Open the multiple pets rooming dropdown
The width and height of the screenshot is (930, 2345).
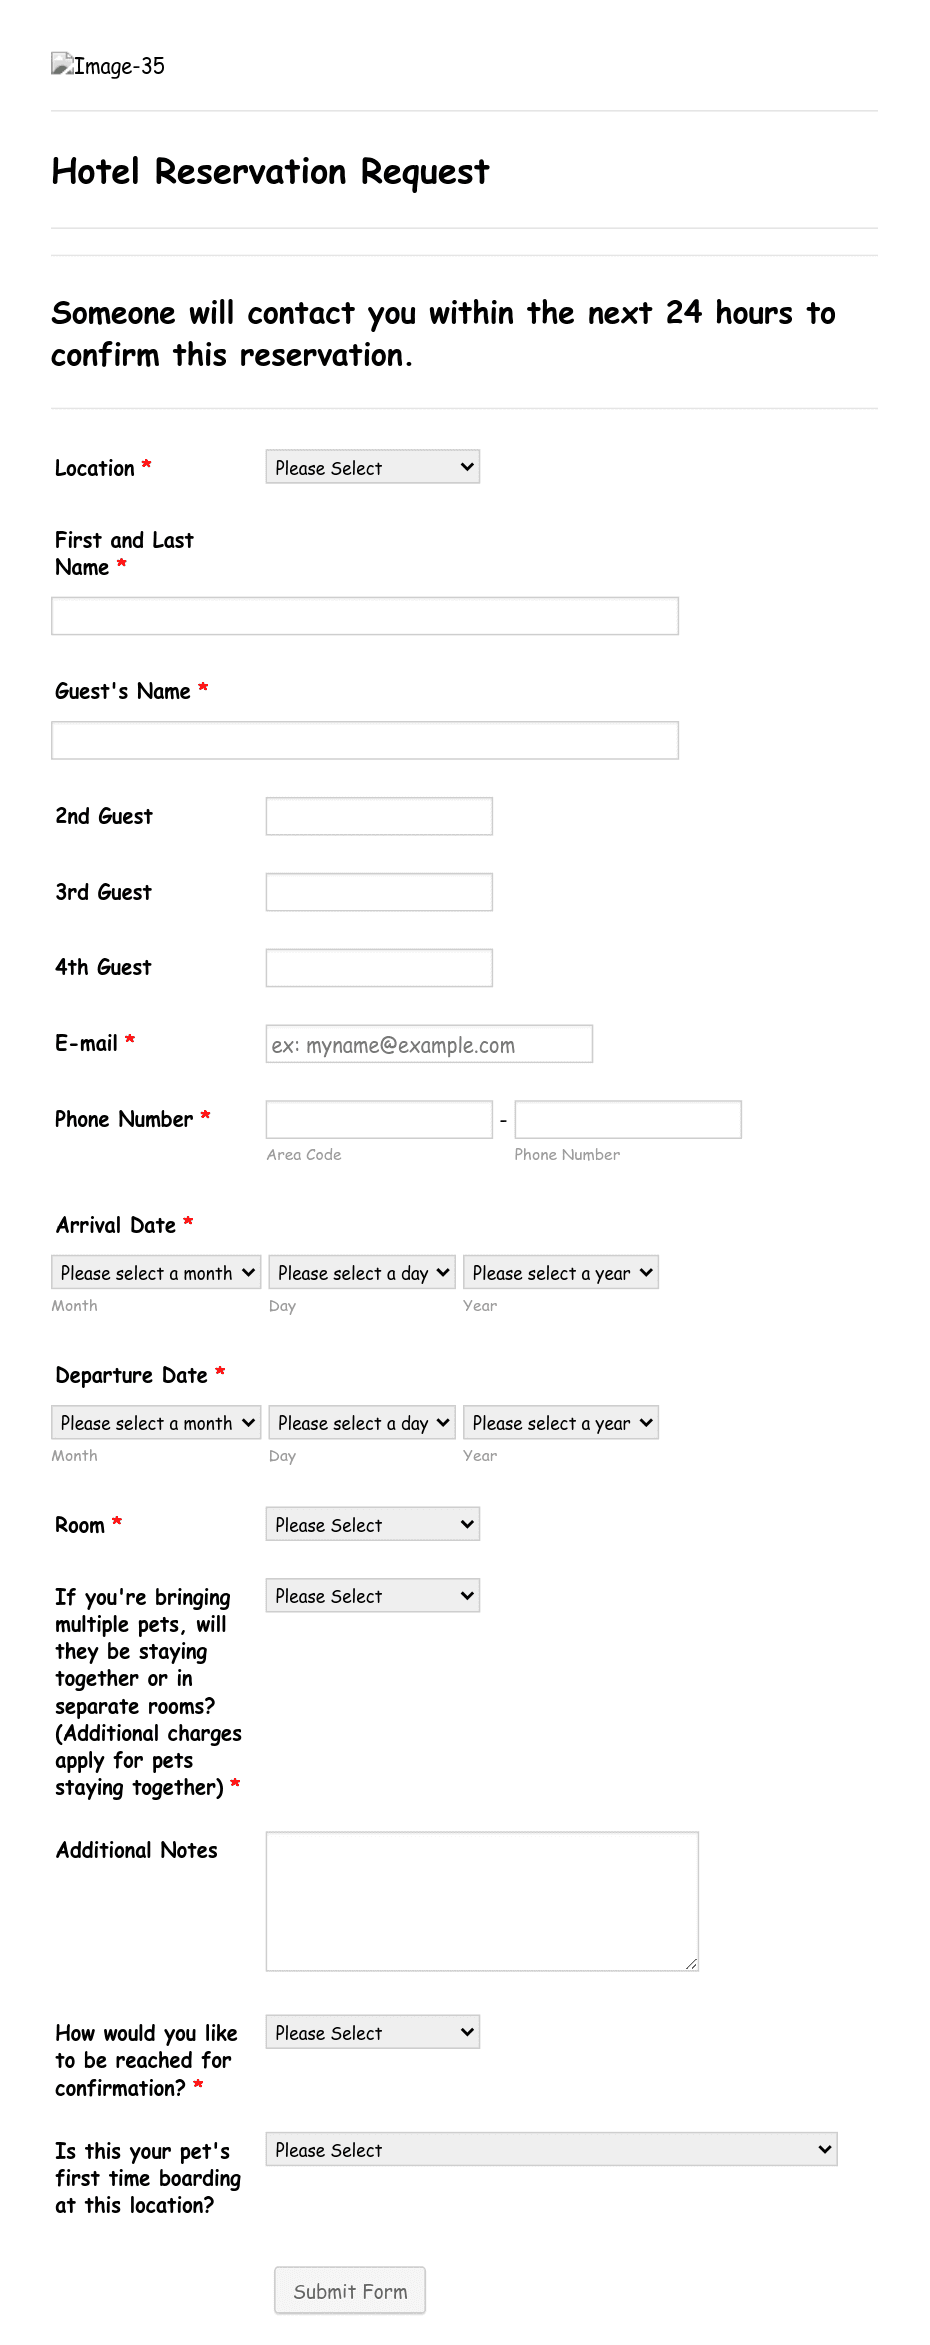(x=371, y=1595)
